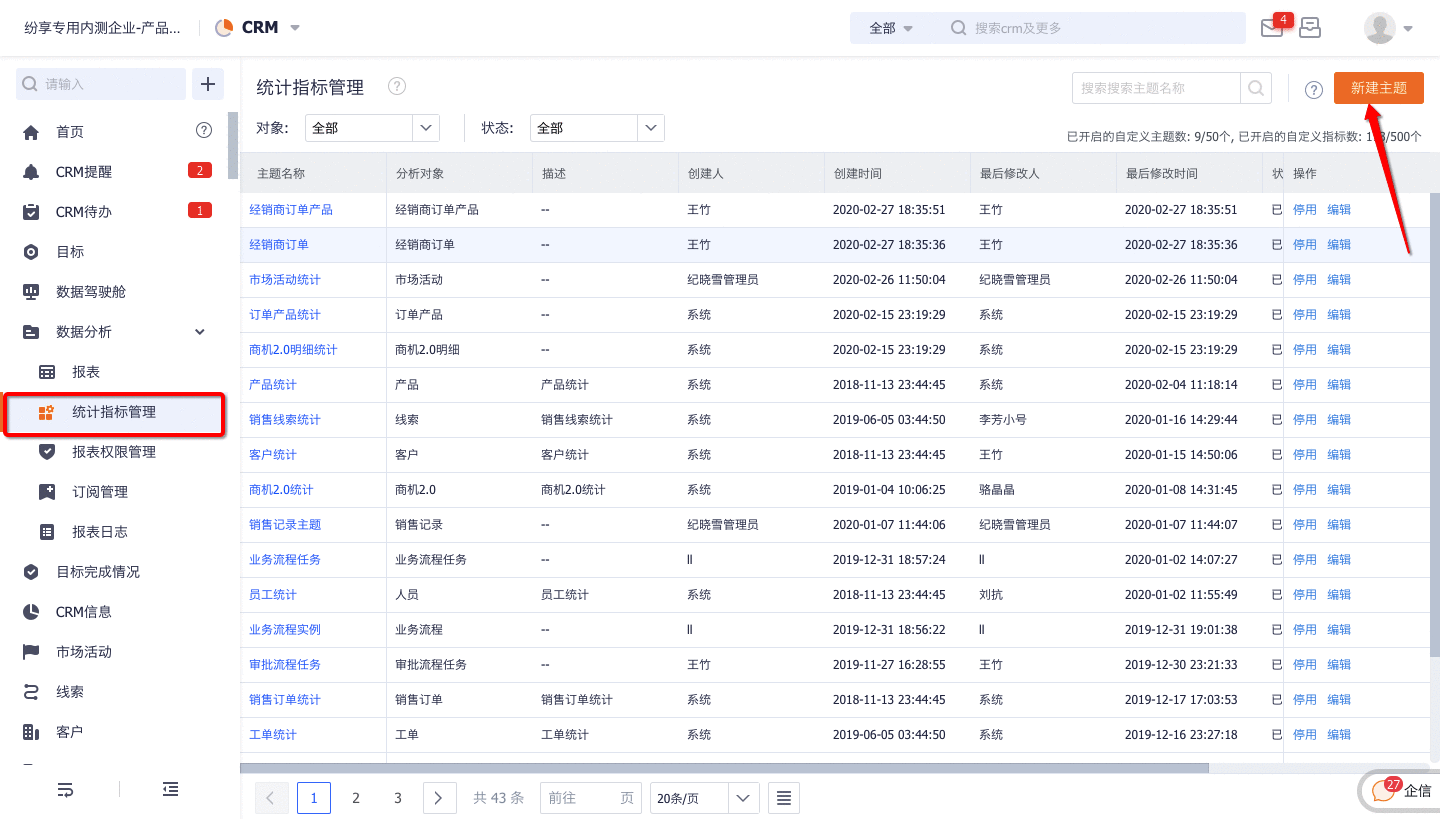Click the 目标完成情况 badge icon
This screenshot has width=1440, height=819.
coord(31,572)
